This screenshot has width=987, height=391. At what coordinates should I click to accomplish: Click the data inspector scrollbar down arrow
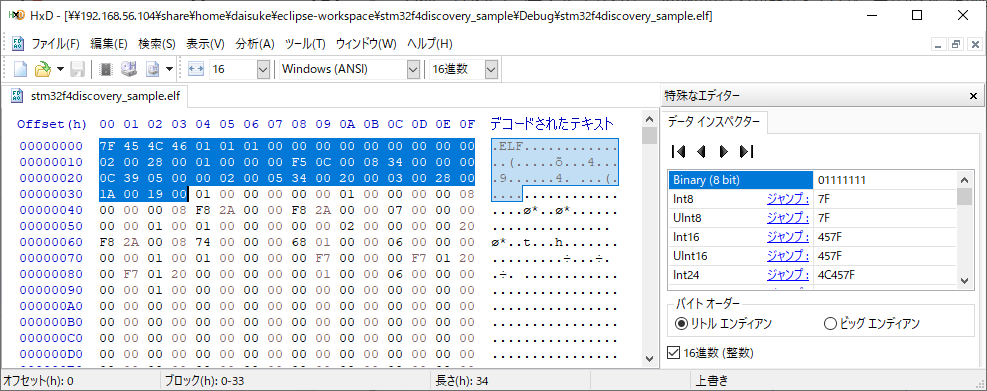tap(964, 281)
